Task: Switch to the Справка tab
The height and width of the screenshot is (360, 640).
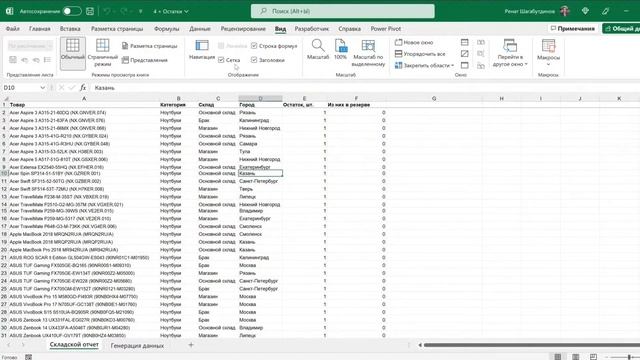Action: pyautogui.click(x=349, y=29)
